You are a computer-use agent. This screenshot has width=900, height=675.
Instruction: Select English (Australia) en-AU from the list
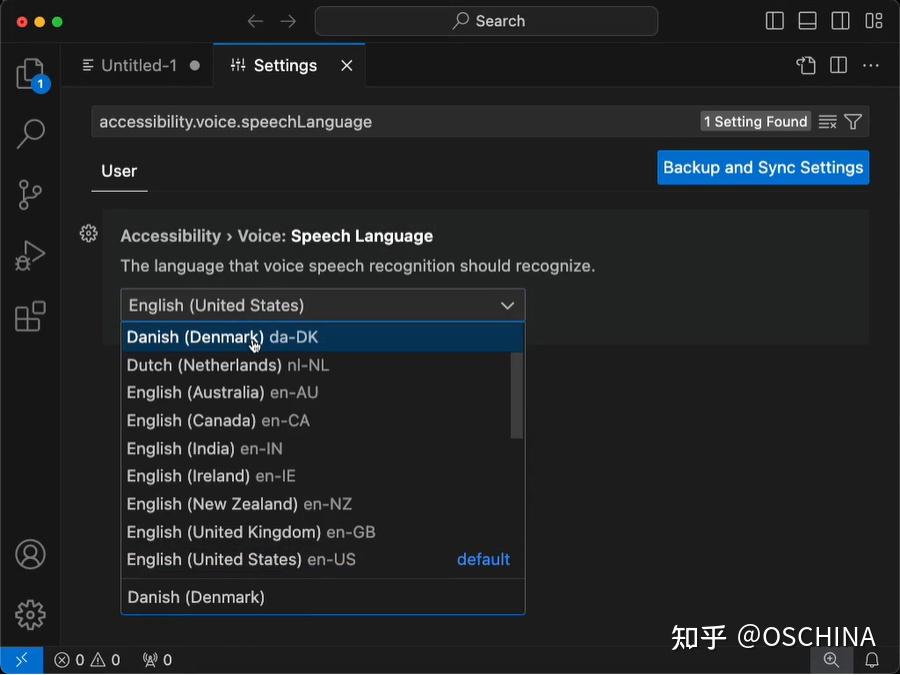pyautogui.click(x=222, y=393)
